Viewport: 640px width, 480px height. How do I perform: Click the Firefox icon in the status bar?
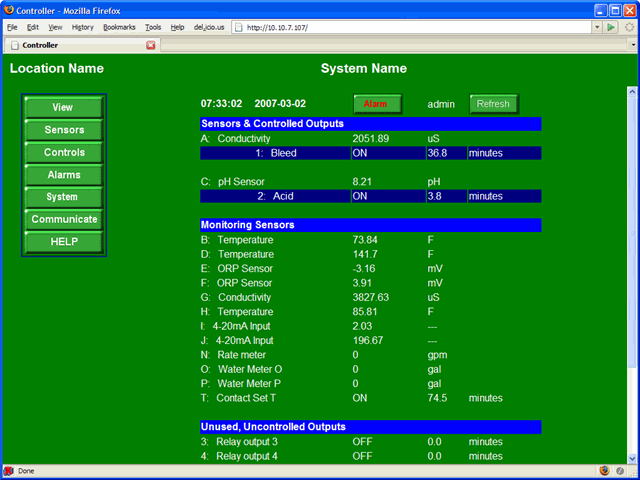click(x=604, y=470)
